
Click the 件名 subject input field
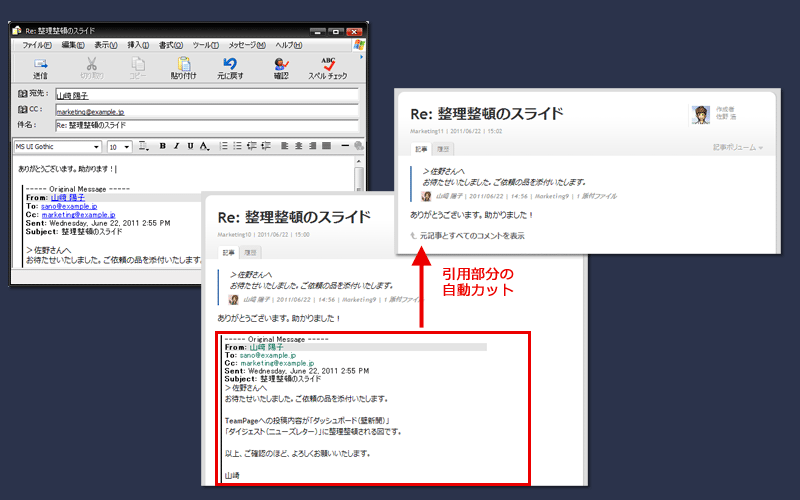207,126
